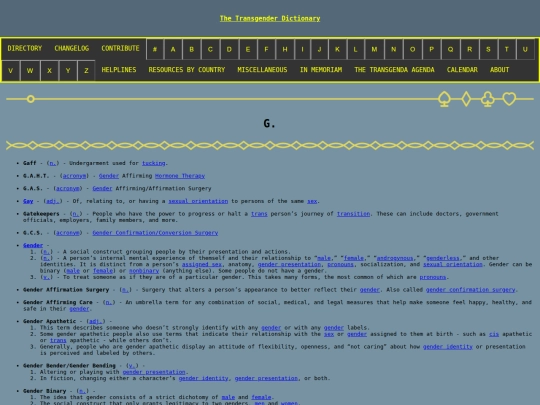The width and height of the screenshot is (540, 405).
Task: Open gender identity link in Gender Apathetic
Action: pos(447,347)
